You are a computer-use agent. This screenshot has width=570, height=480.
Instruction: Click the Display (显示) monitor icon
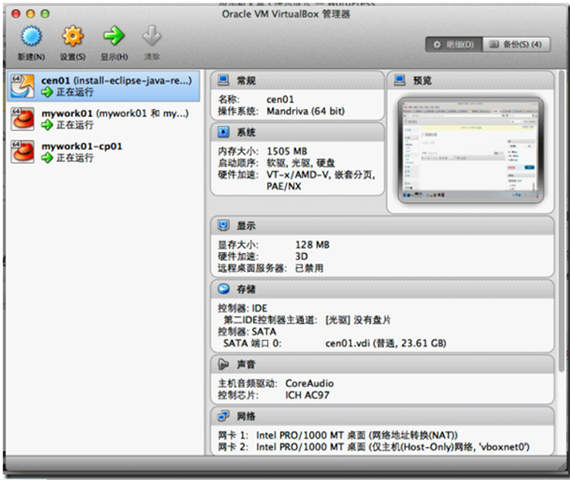point(223,225)
